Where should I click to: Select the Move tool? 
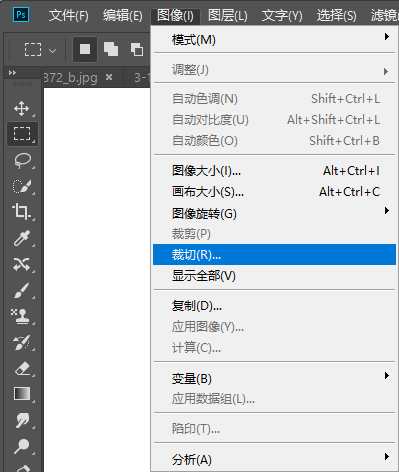pyautogui.click(x=22, y=108)
